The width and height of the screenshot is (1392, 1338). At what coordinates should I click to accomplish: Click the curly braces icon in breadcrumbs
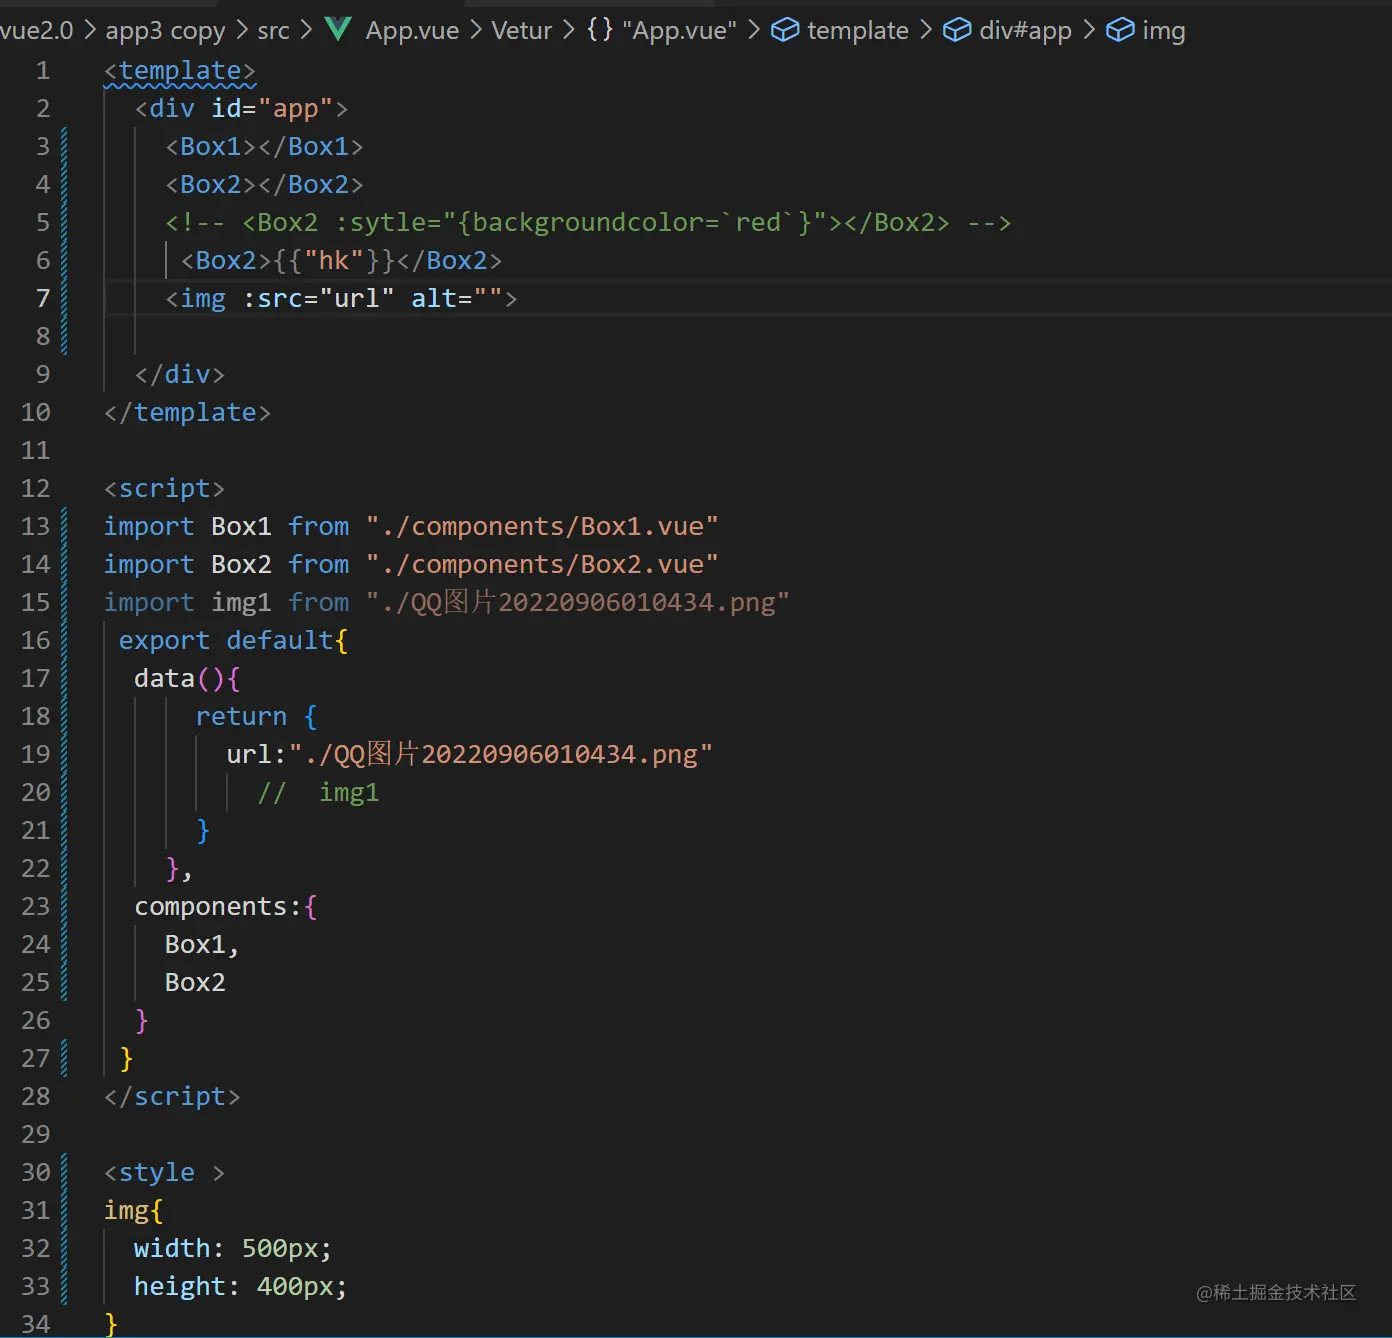(600, 29)
